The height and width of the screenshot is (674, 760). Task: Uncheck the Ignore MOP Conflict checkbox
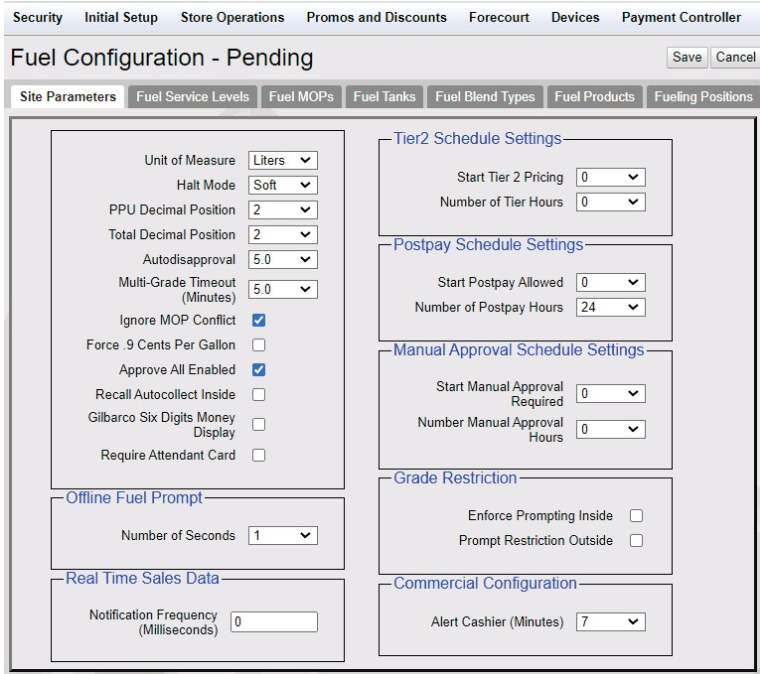coord(259,320)
